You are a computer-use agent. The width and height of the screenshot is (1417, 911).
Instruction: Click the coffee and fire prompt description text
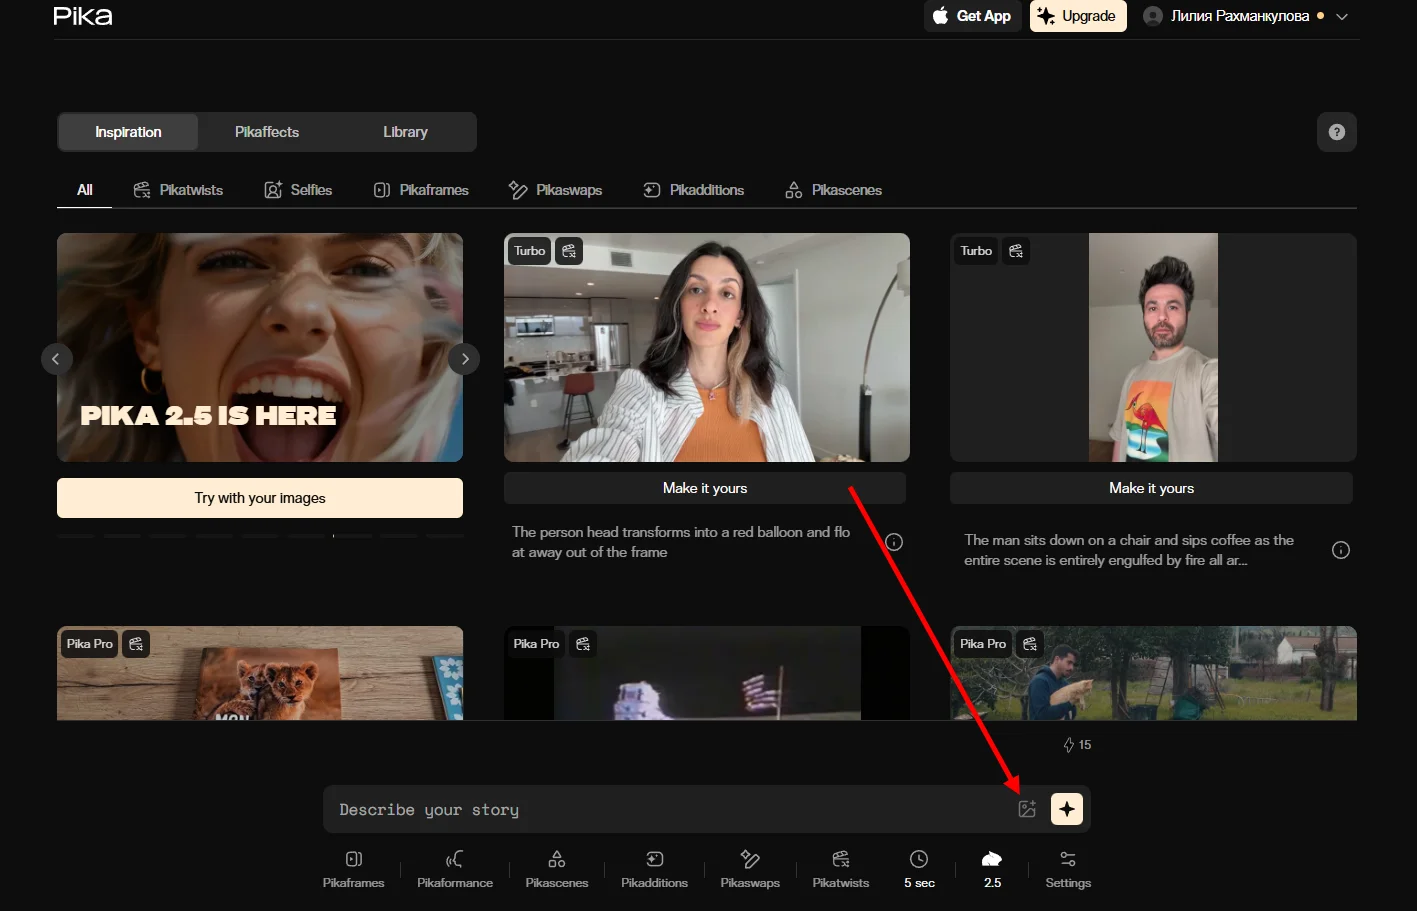click(x=1129, y=550)
